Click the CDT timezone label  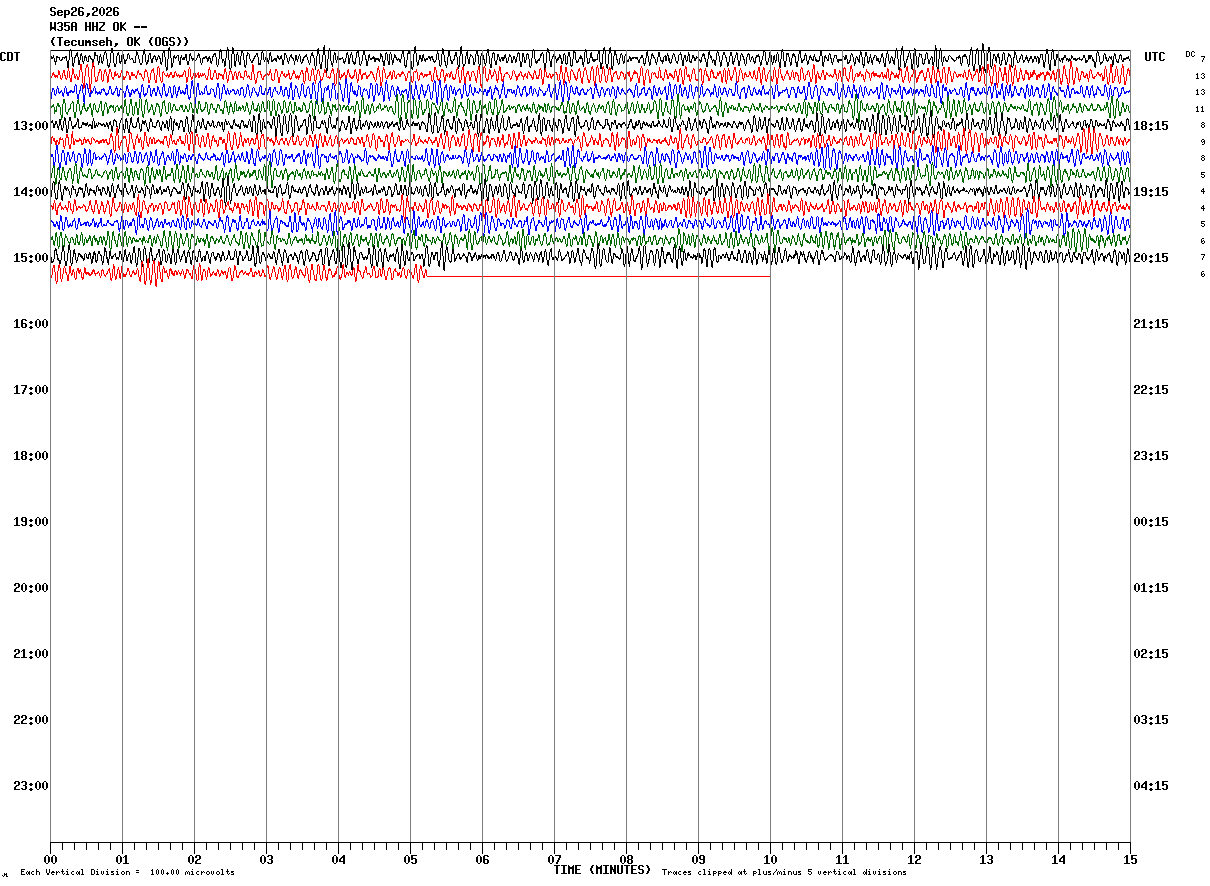point(10,57)
